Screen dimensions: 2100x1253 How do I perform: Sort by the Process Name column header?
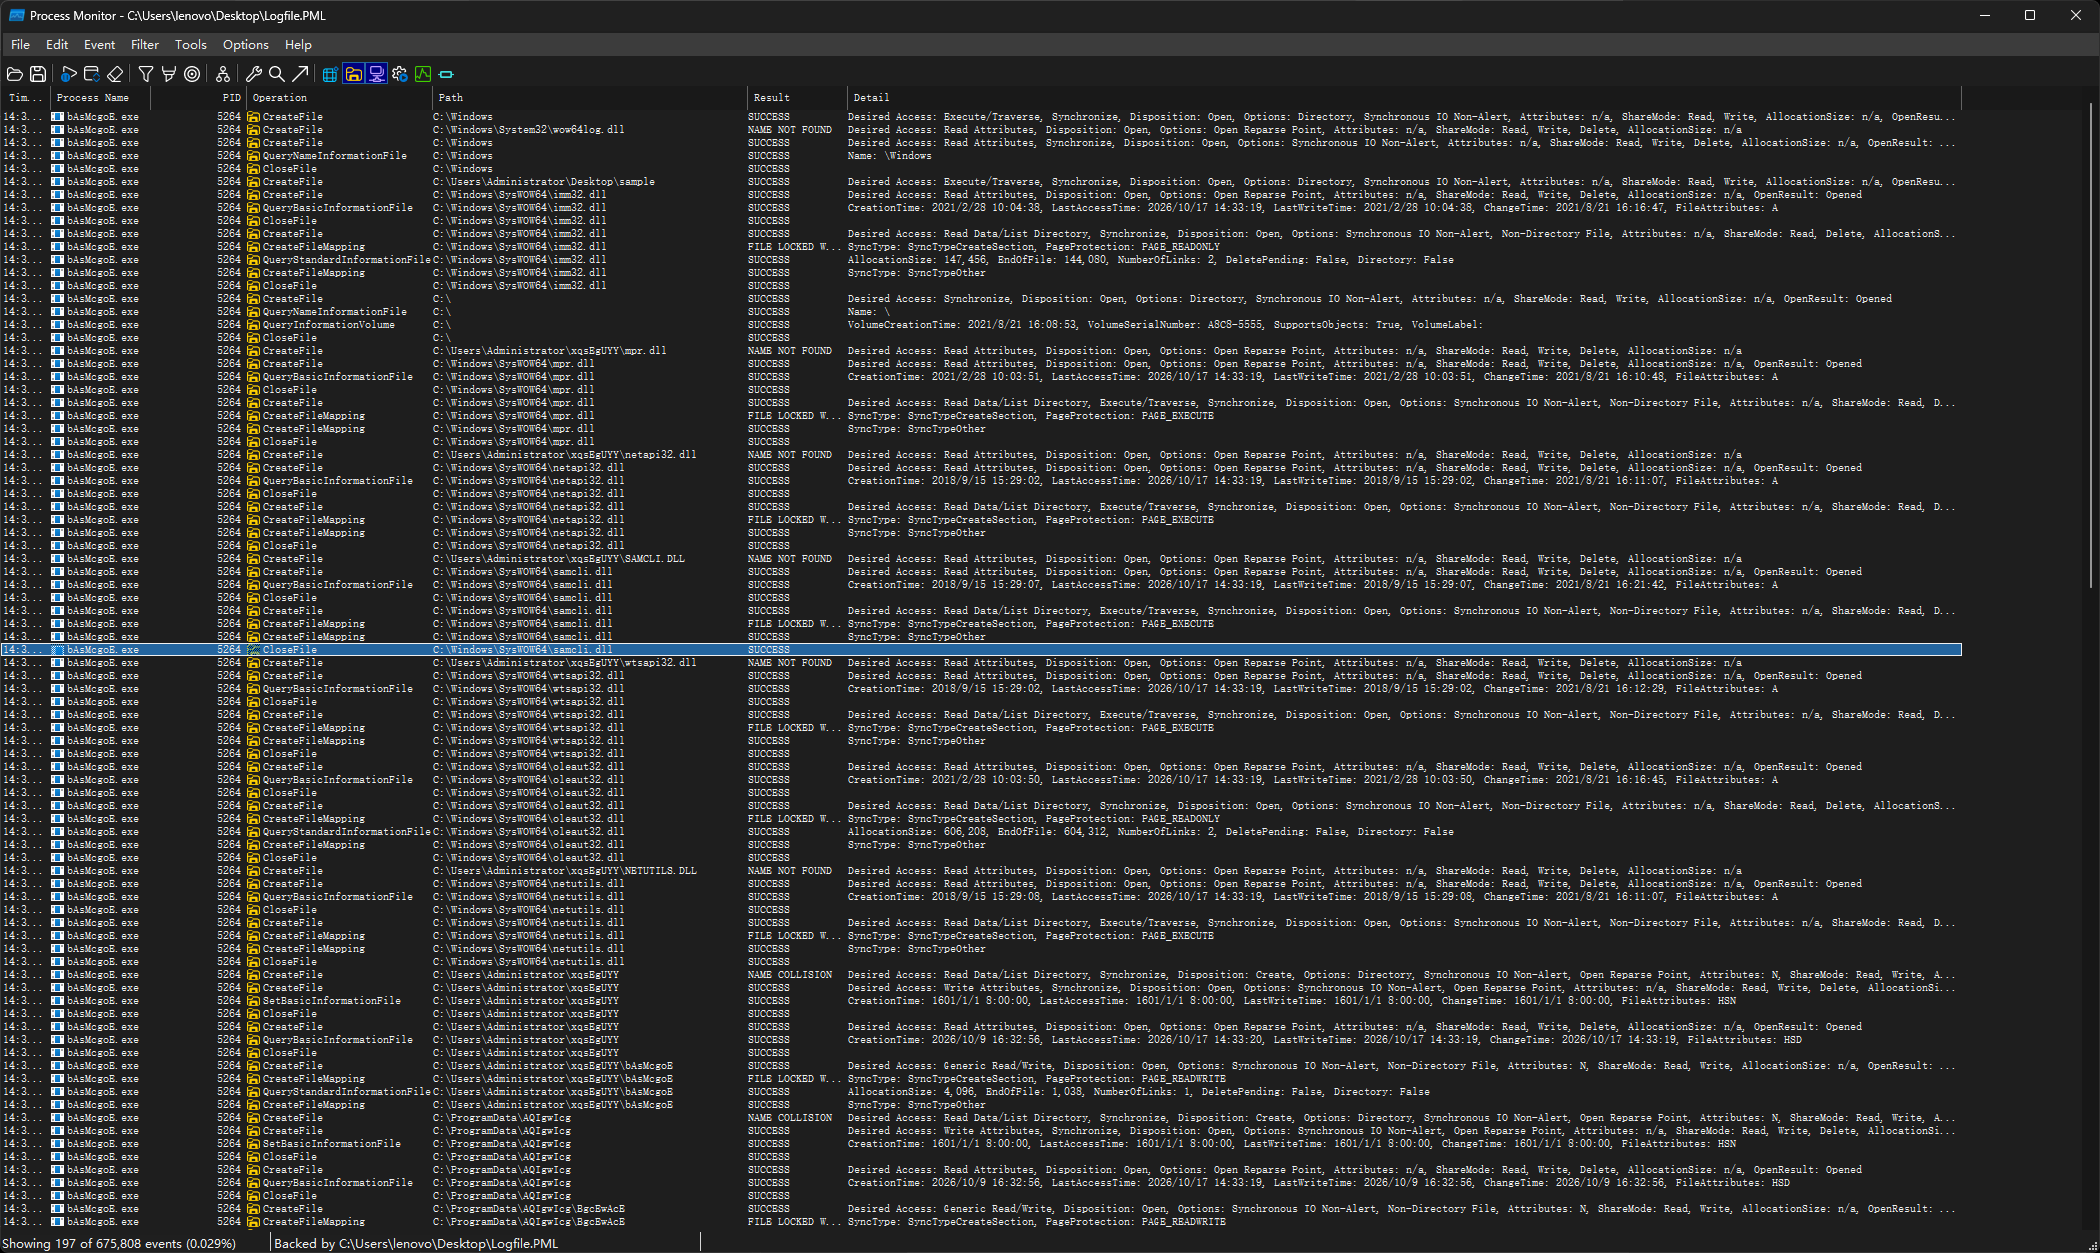coord(100,98)
